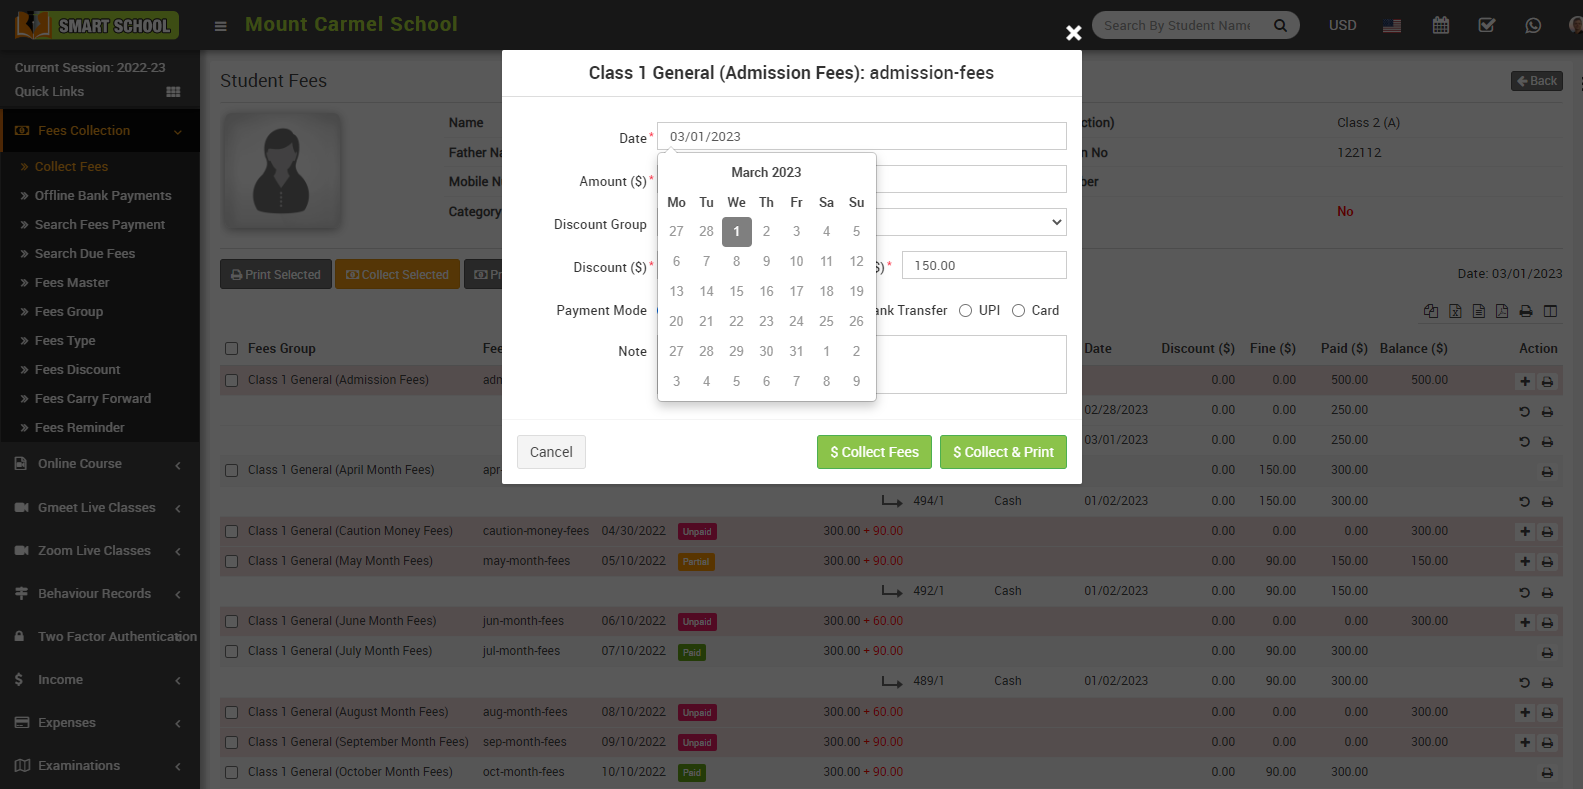Click the Collect Fees green button

coord(874,452)
